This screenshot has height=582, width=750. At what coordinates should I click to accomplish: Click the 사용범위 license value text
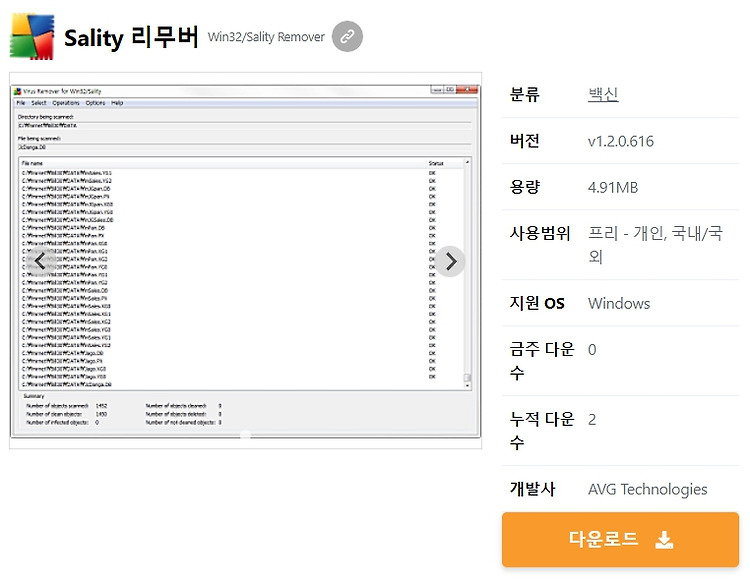[655, 245]
